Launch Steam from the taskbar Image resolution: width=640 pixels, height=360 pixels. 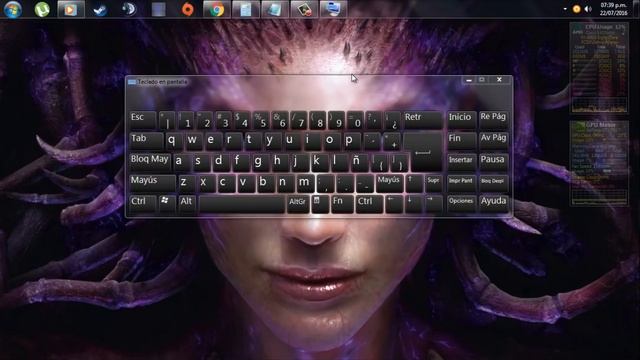coord(100,9)
